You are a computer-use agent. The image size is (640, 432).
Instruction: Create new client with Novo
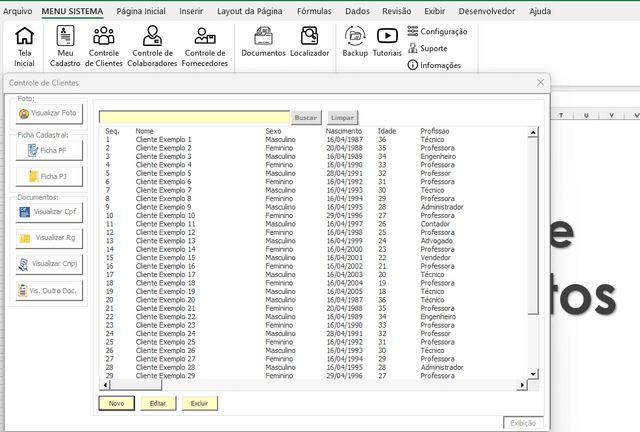pos(116,403)
